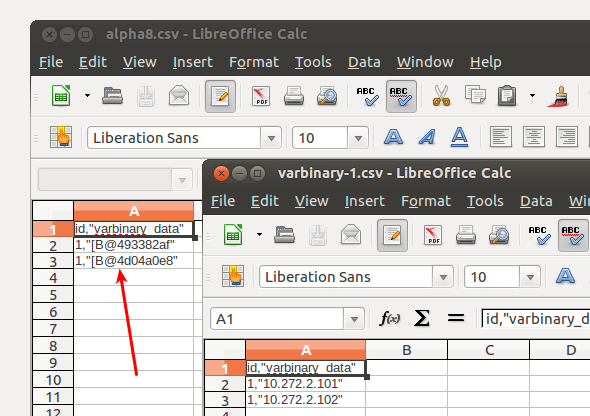Run Spelling check in varbinary-1.csv toolbar
The height and width of the screenshot is (416, 590).
(539, 235)
